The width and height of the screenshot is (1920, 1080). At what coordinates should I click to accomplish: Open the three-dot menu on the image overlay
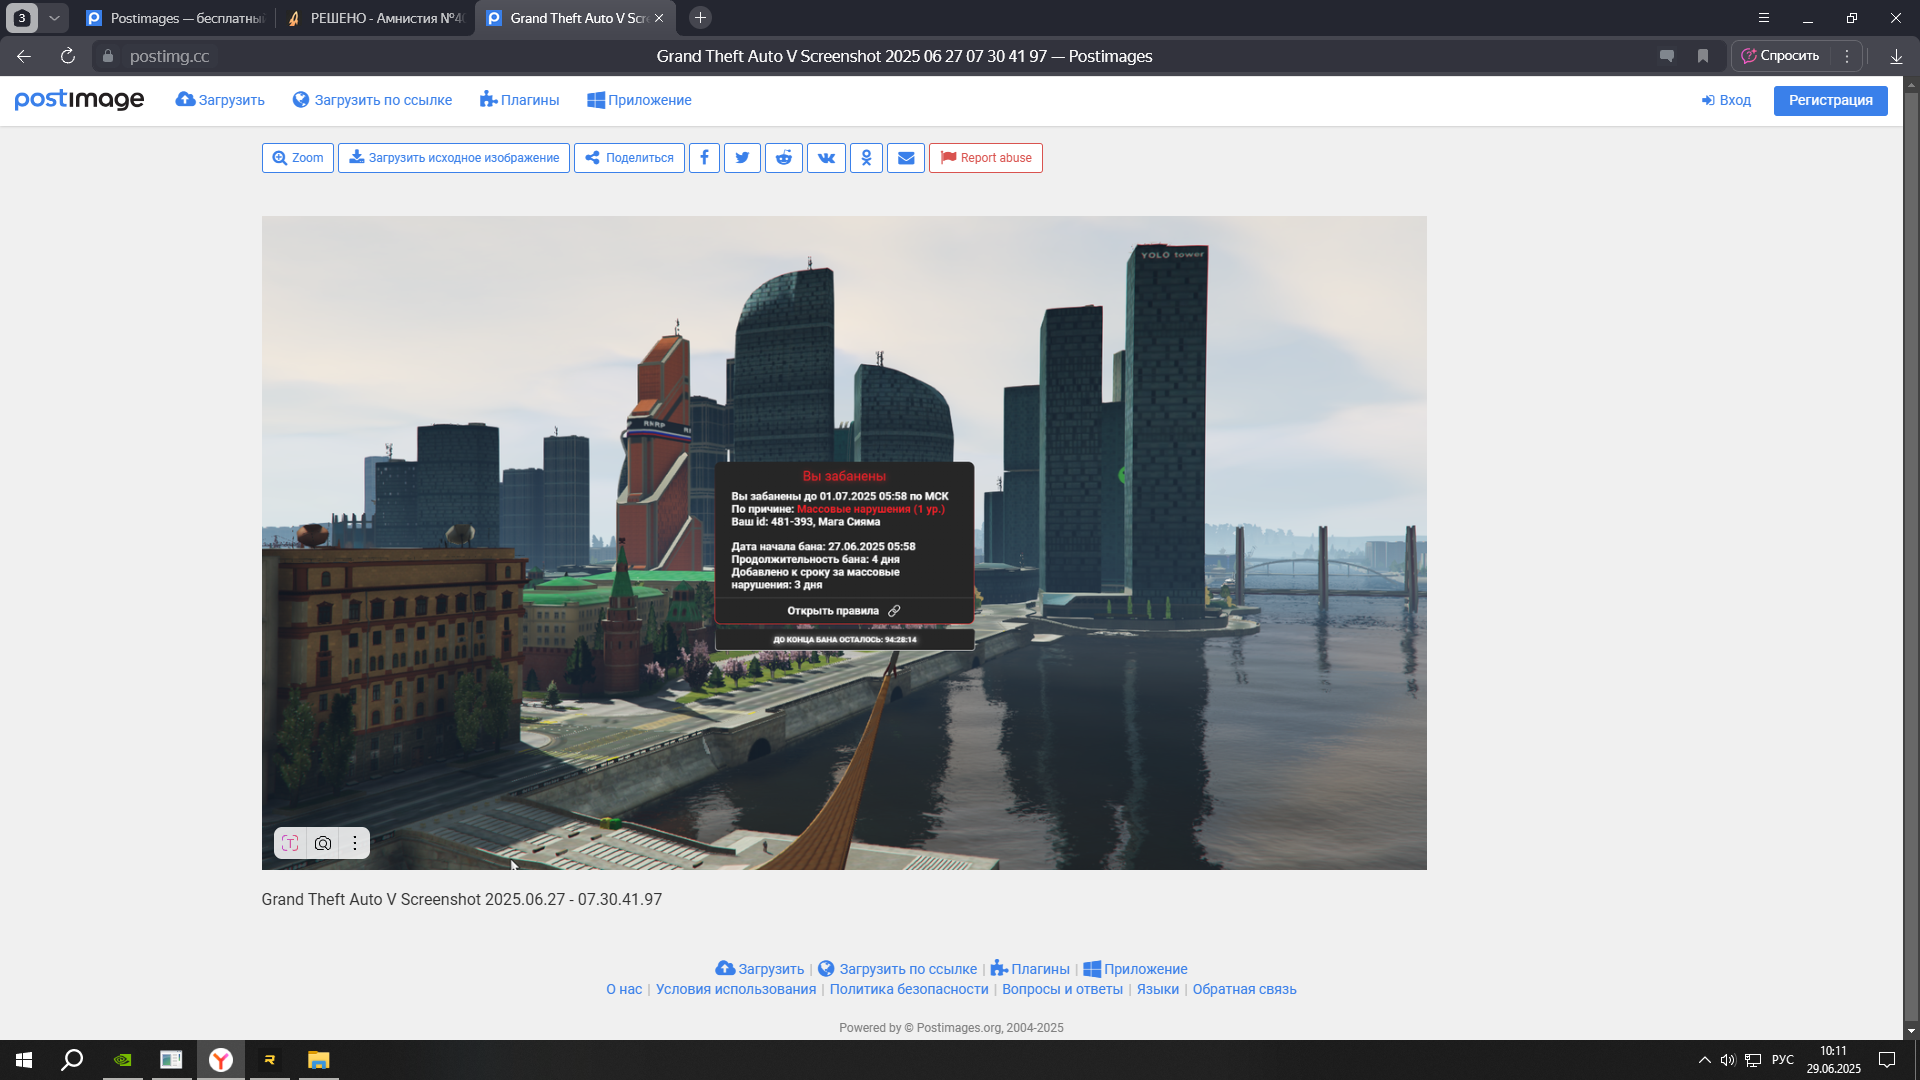[x=354, y=843]
